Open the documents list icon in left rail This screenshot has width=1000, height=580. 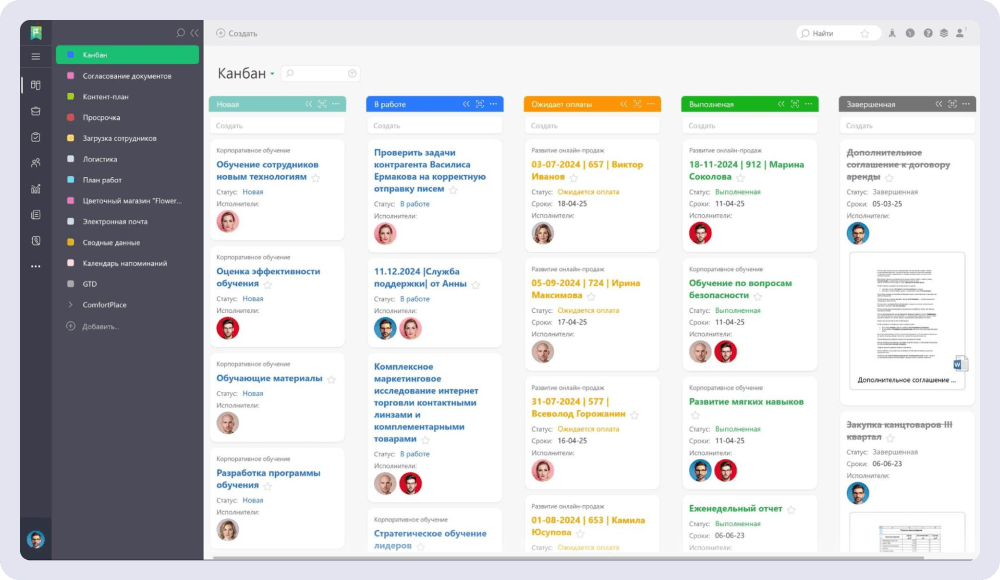pyautogui.click(x=36, y=214)
